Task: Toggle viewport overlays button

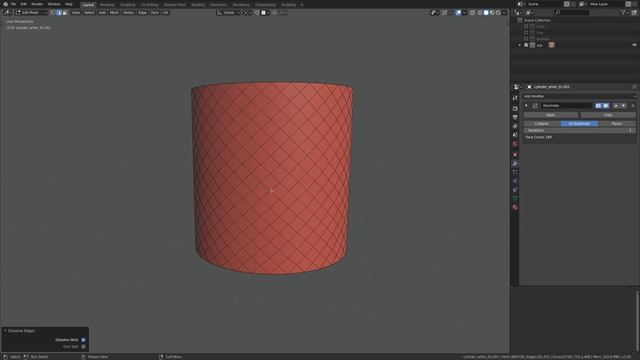Action: coord(458,13)
